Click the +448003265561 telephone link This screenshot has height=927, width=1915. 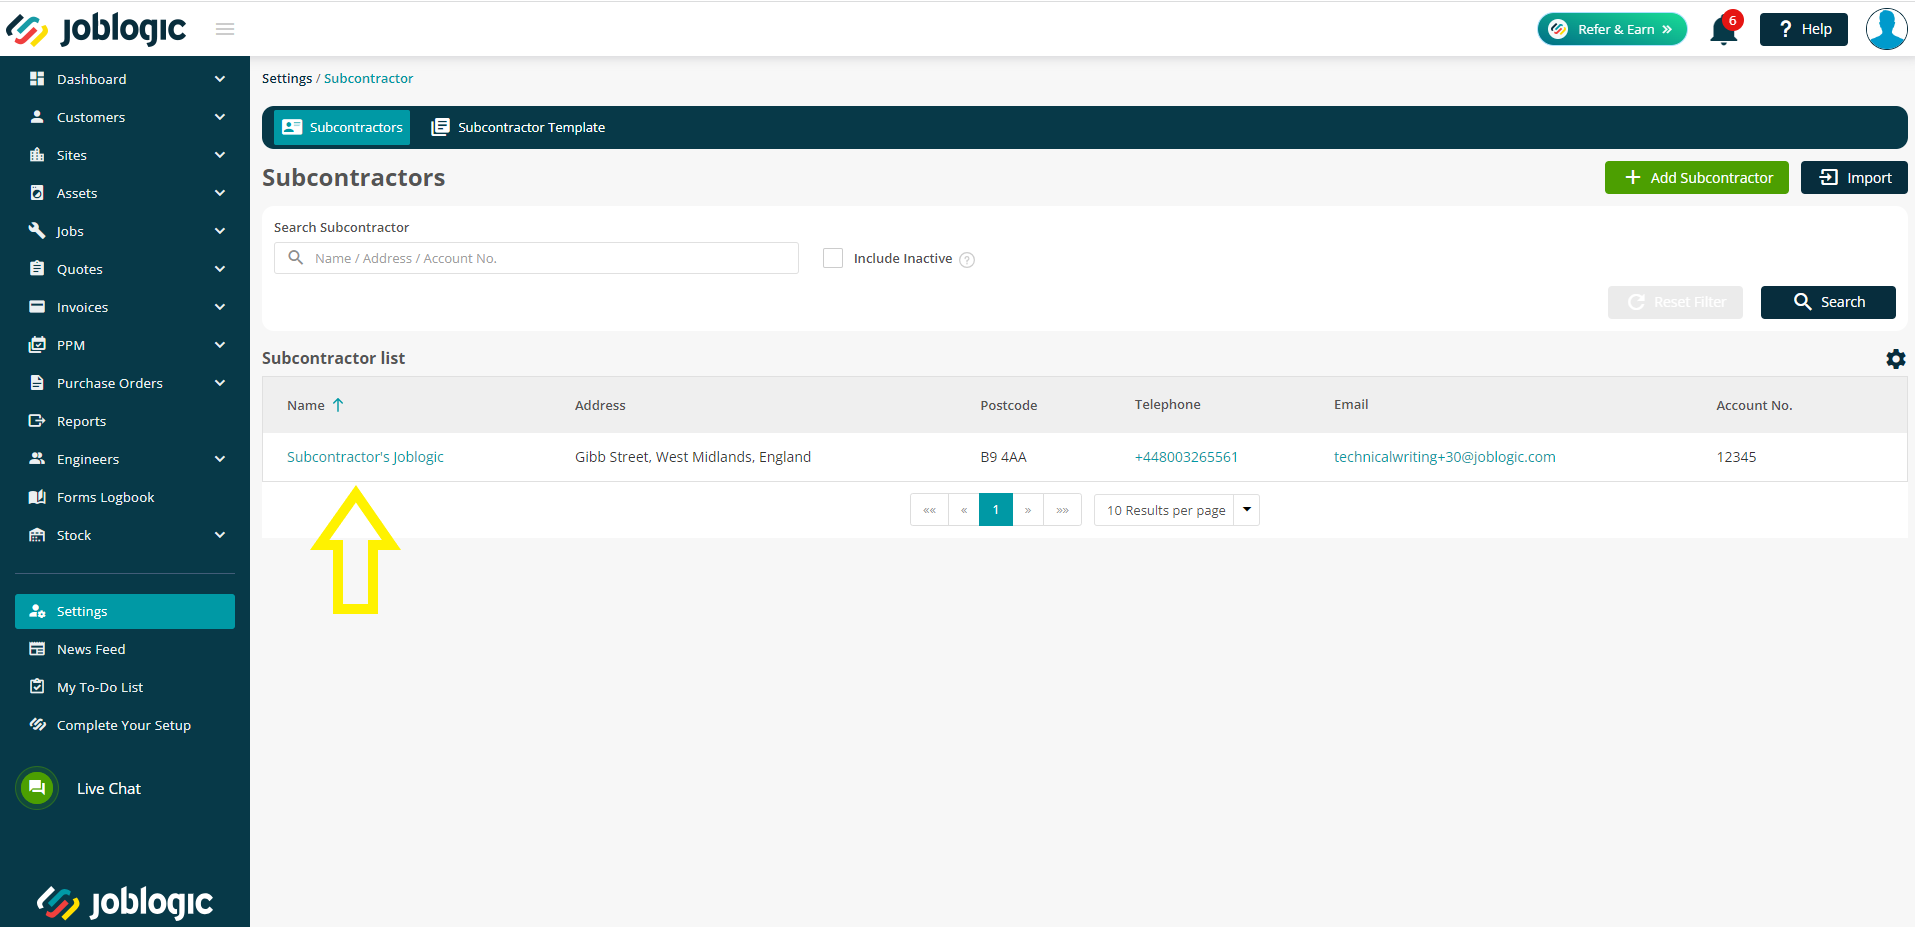click(x=1186, y=457)
